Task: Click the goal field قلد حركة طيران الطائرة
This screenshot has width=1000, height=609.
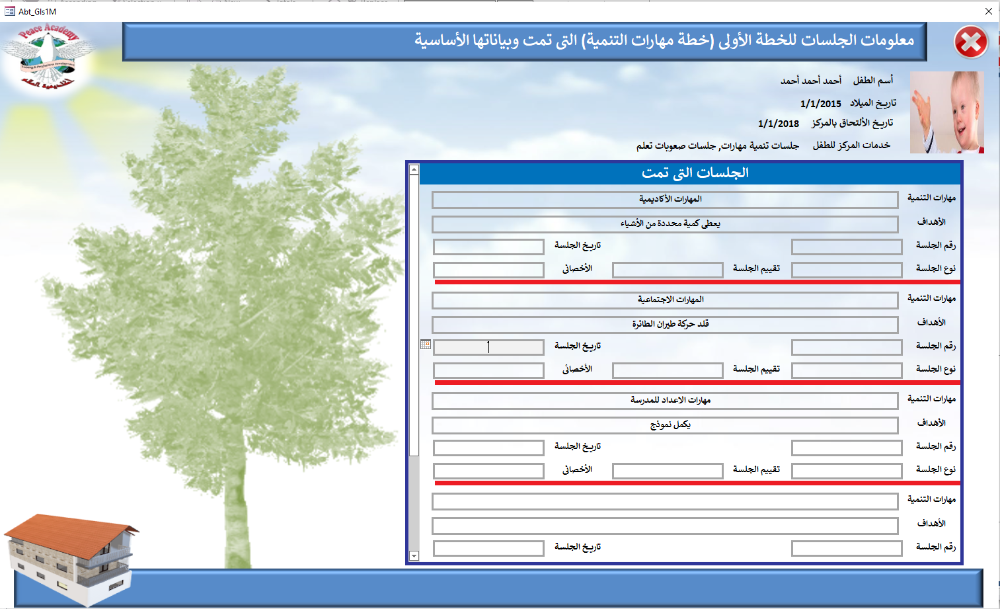Action: 665,324
